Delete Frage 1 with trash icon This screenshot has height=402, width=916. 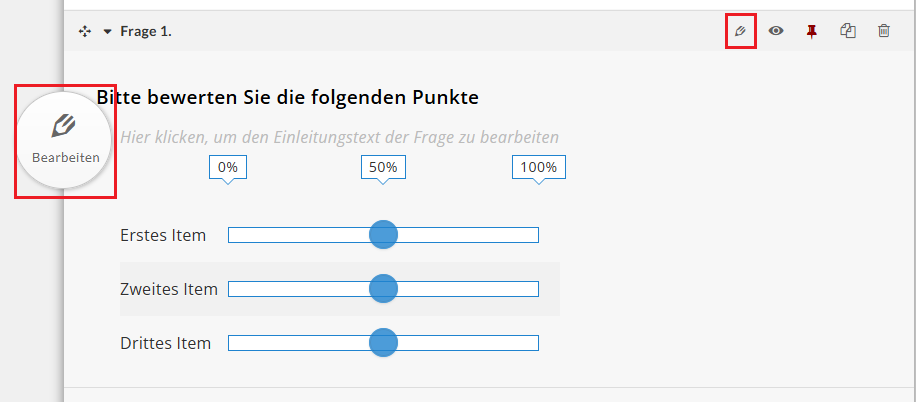click(x=884, y=31)
